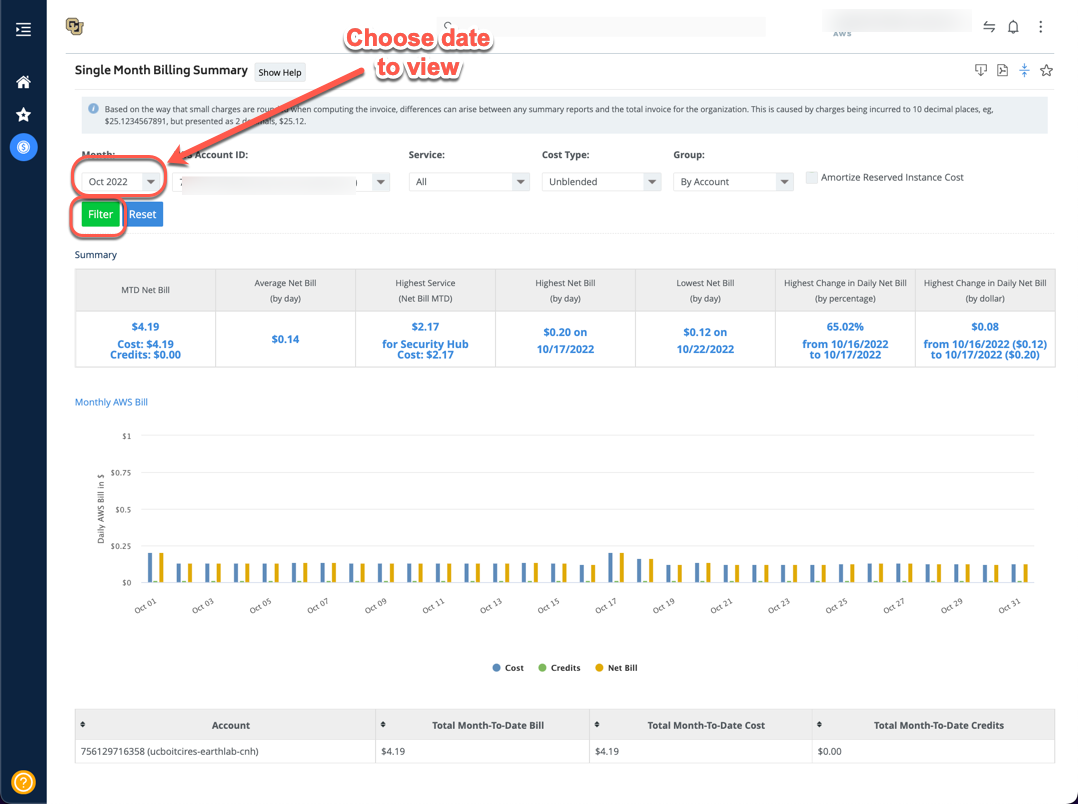Click the green Filter button

100,214
